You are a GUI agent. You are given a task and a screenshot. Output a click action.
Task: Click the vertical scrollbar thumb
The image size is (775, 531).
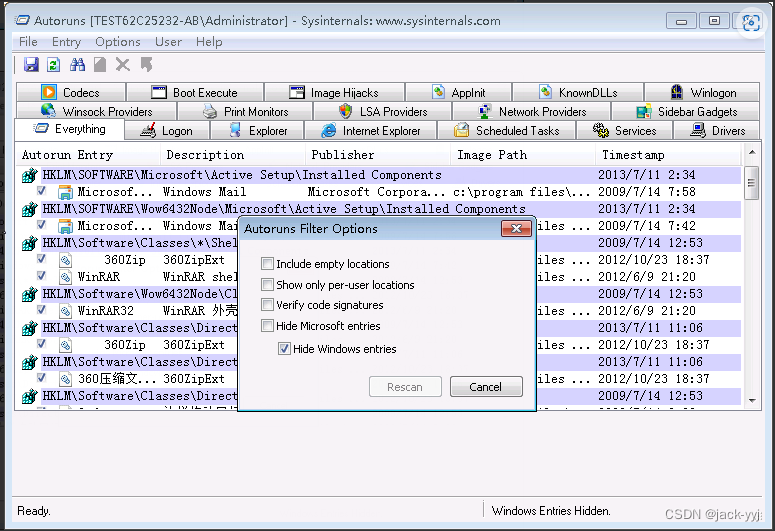click(x=751, y=183)
